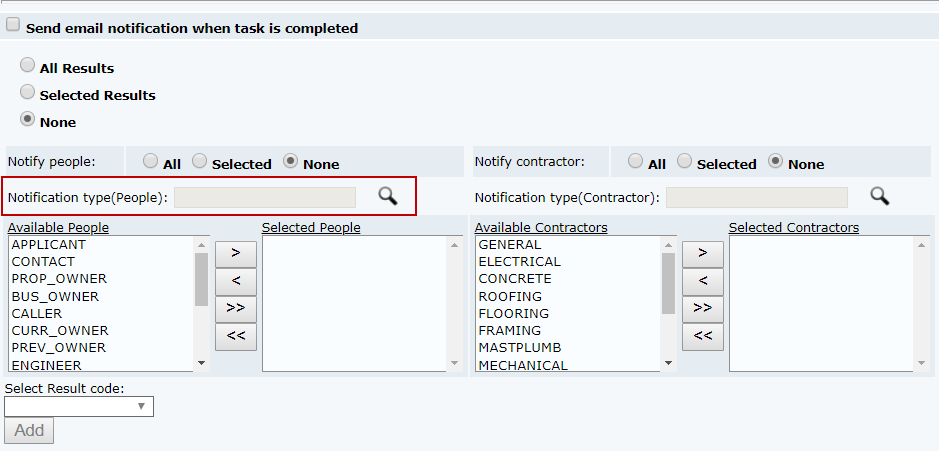Click the Notification type(People) input field
Screen dimensions: 939x451
pos(265,197)
